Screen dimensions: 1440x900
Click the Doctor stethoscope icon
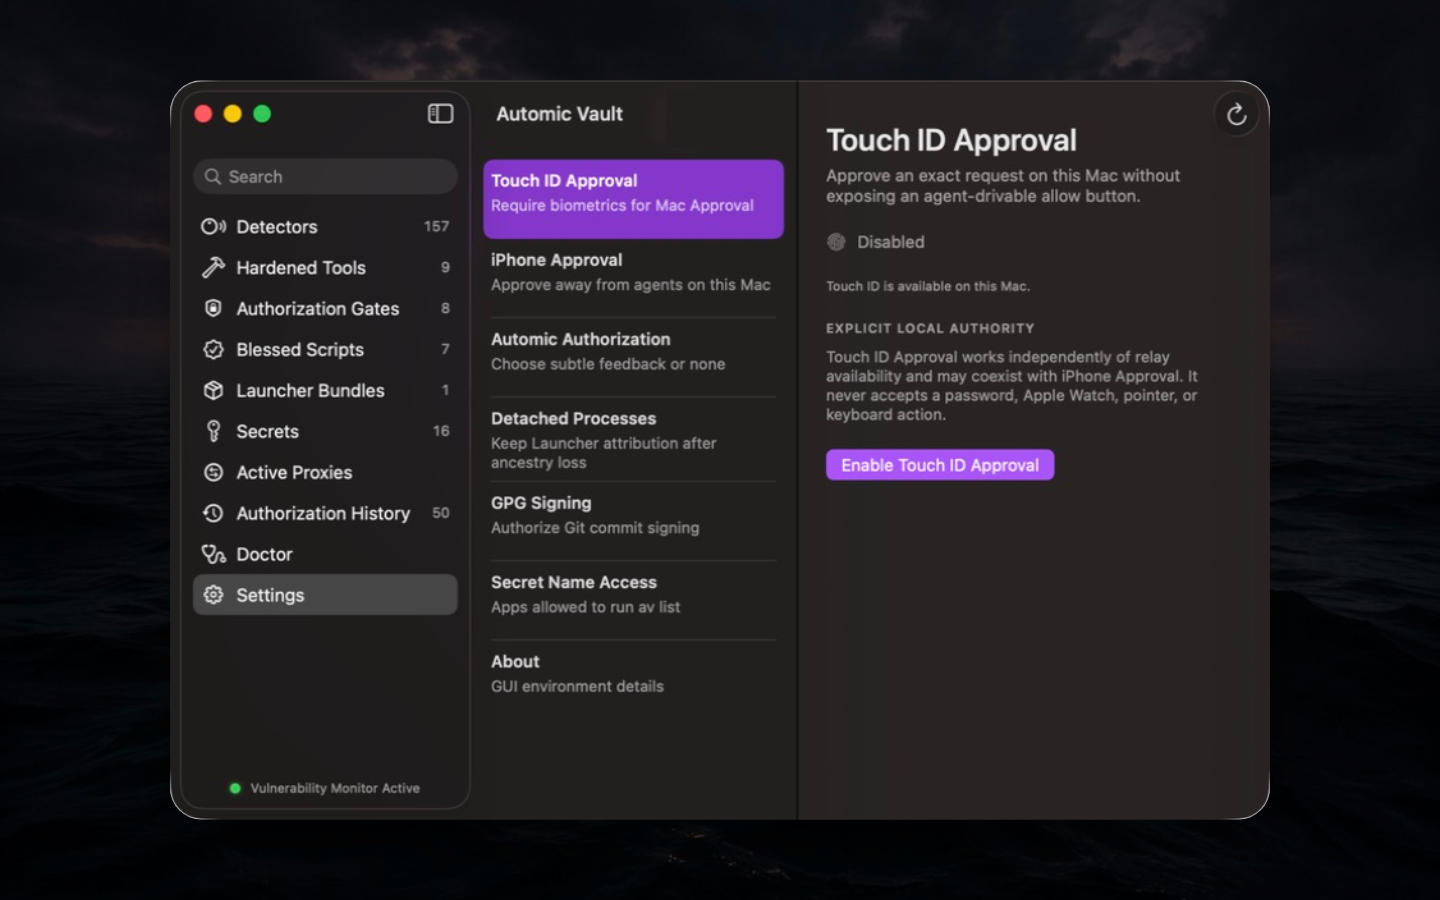coord(213,555)
